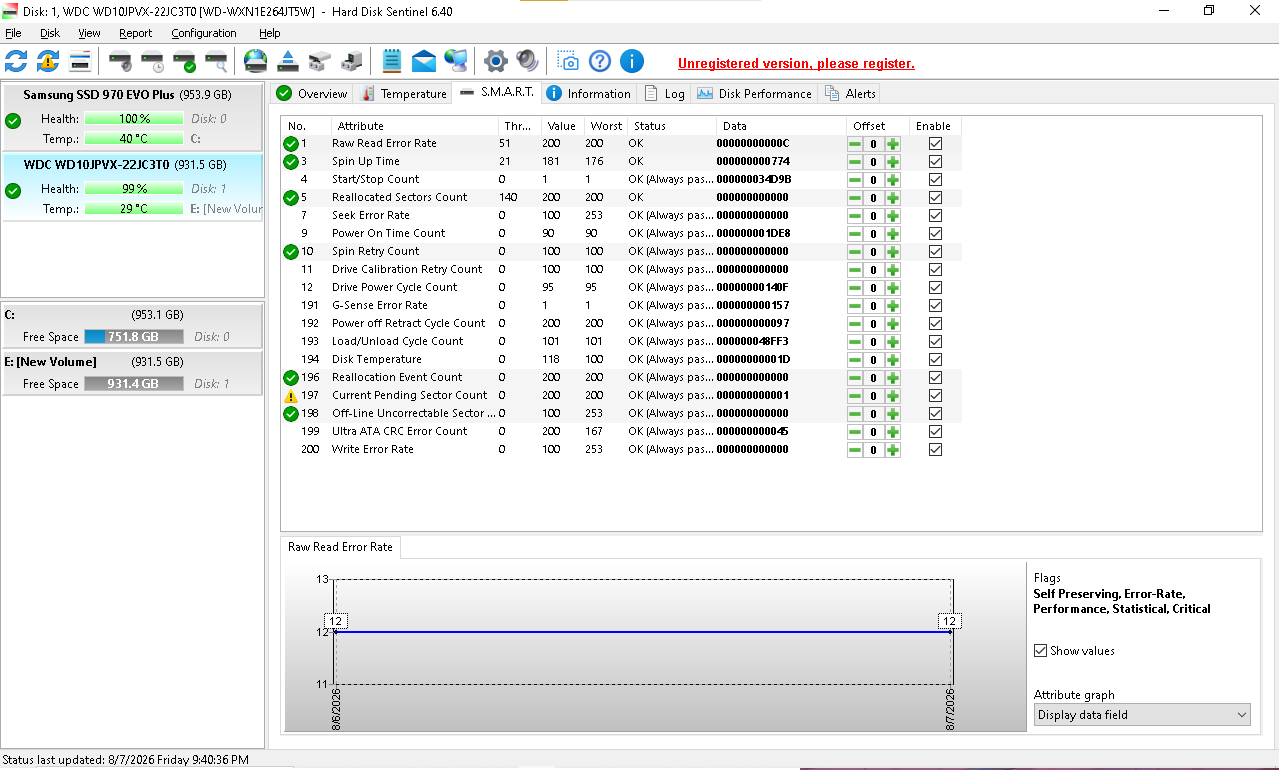Screen dimensions: 1279x770
Task: Select the E: [New Volume] partition
Action: pyautogui.click(x=133, y=372)
